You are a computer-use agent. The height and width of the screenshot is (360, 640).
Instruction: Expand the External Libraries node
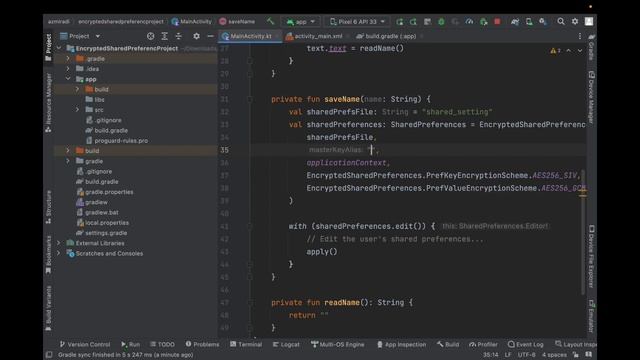pyautogui.click(x=59, y=243)
